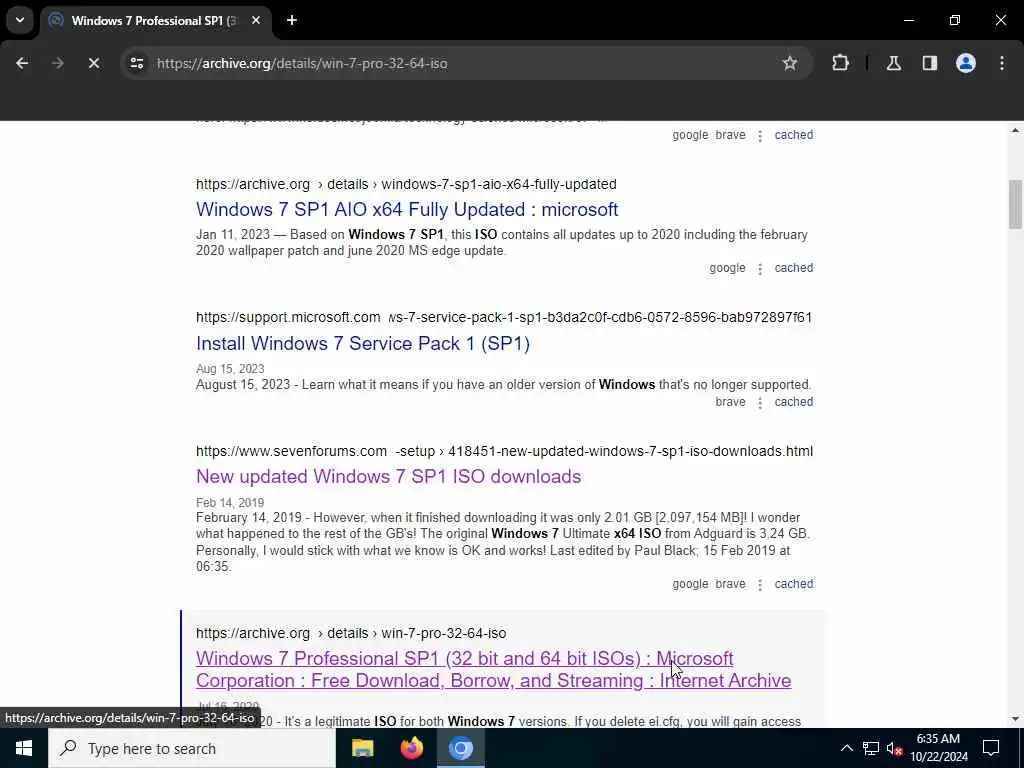The height and width of the screenshot is (768, 1024).
Task: Open Windows 7 Professional SP1 Internet Archive result
Action: [494, 669]
